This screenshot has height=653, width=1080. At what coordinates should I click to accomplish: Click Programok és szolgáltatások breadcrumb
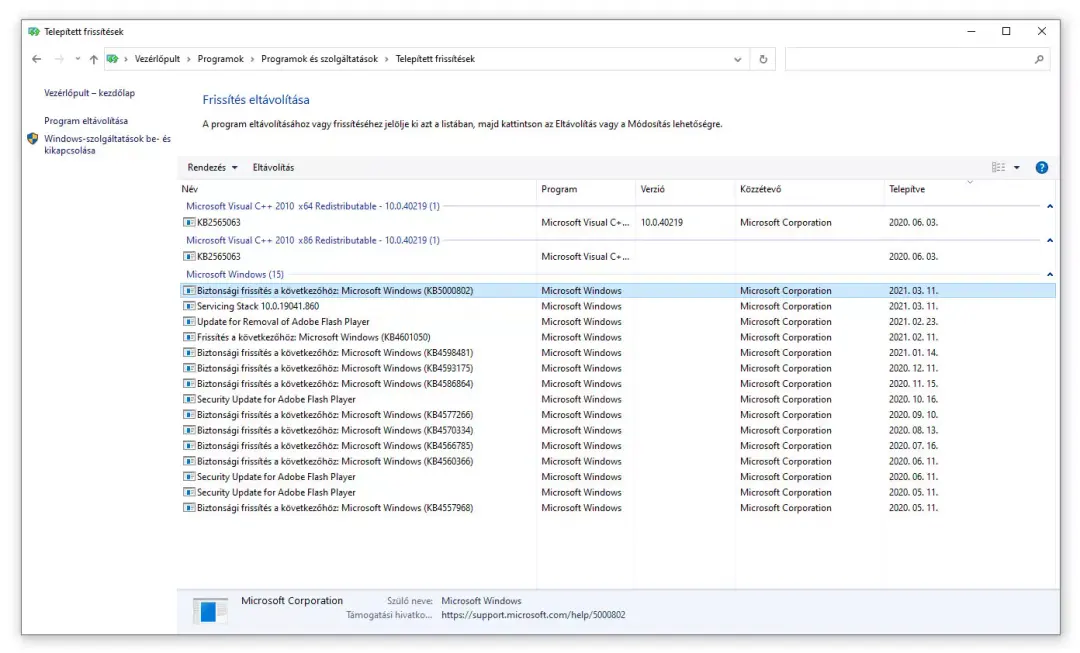click(320, 59)
